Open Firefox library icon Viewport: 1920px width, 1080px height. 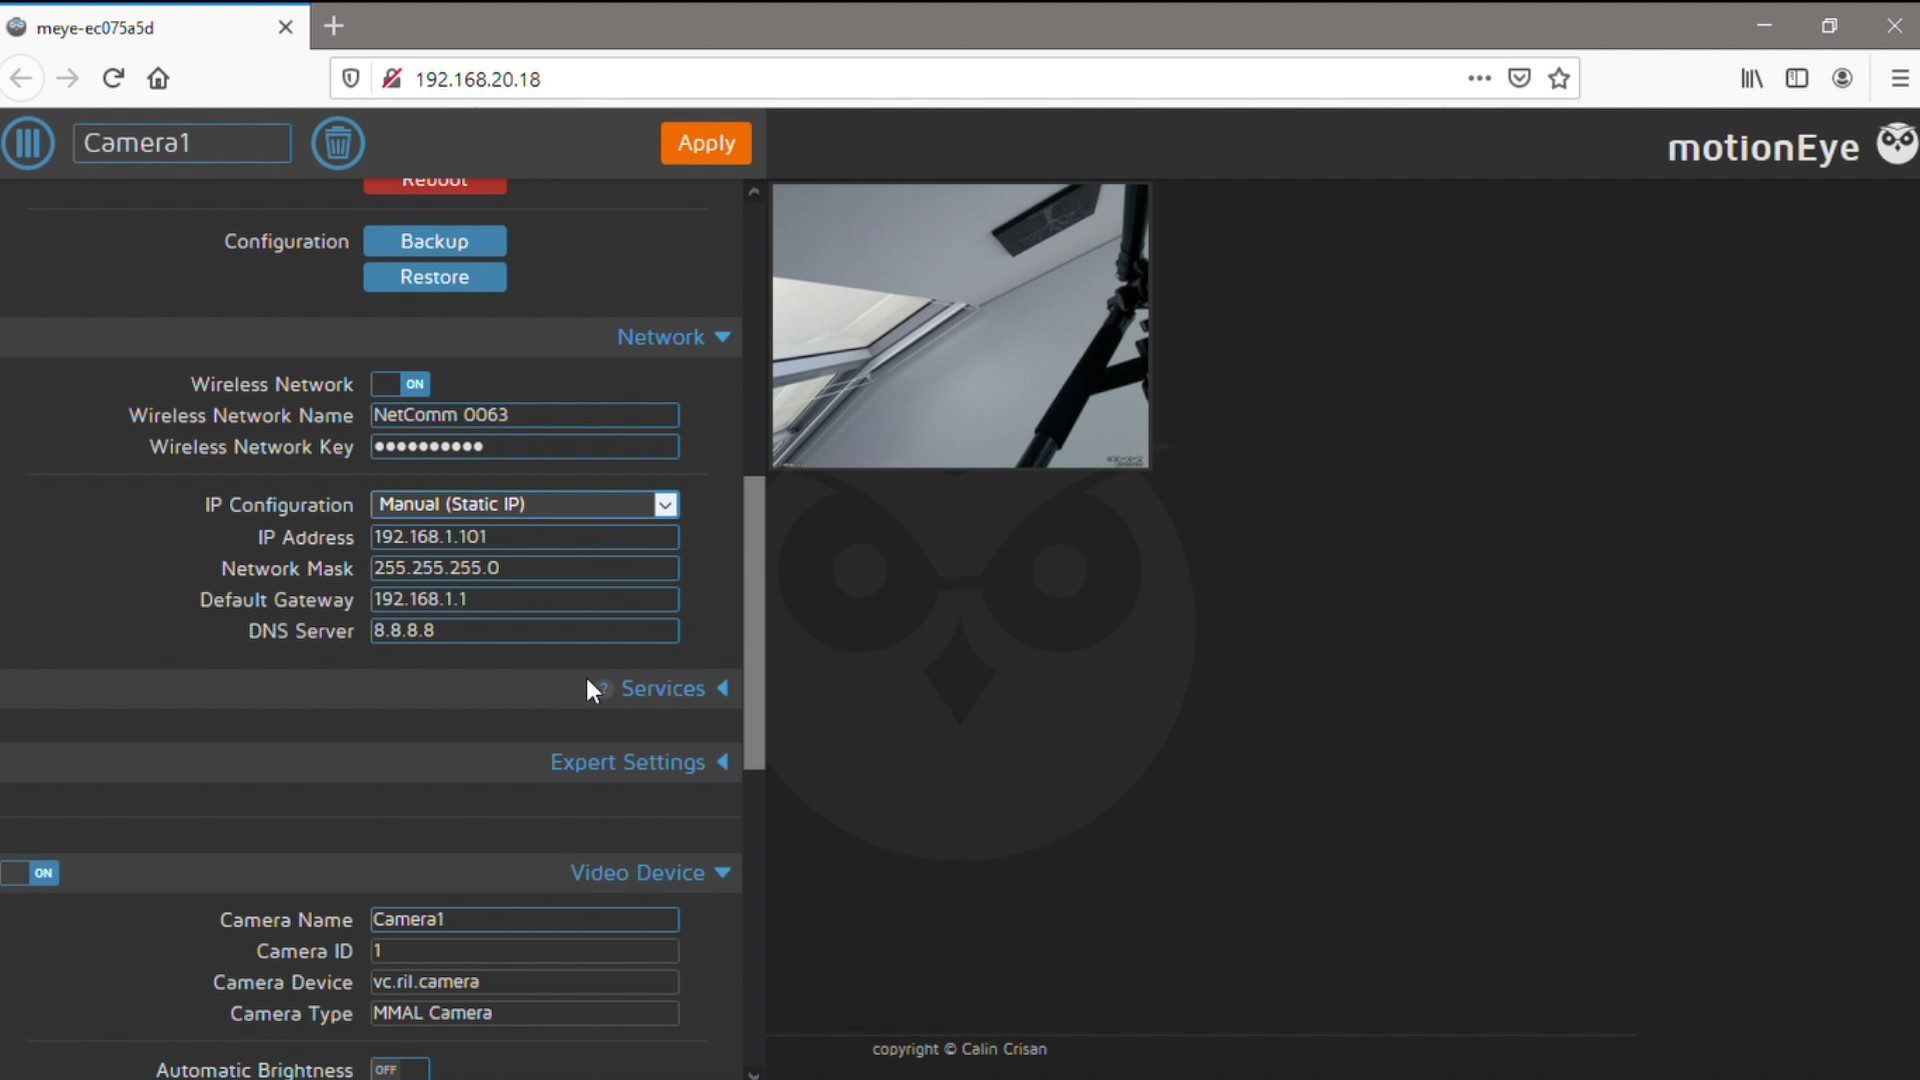point(1751,78)
